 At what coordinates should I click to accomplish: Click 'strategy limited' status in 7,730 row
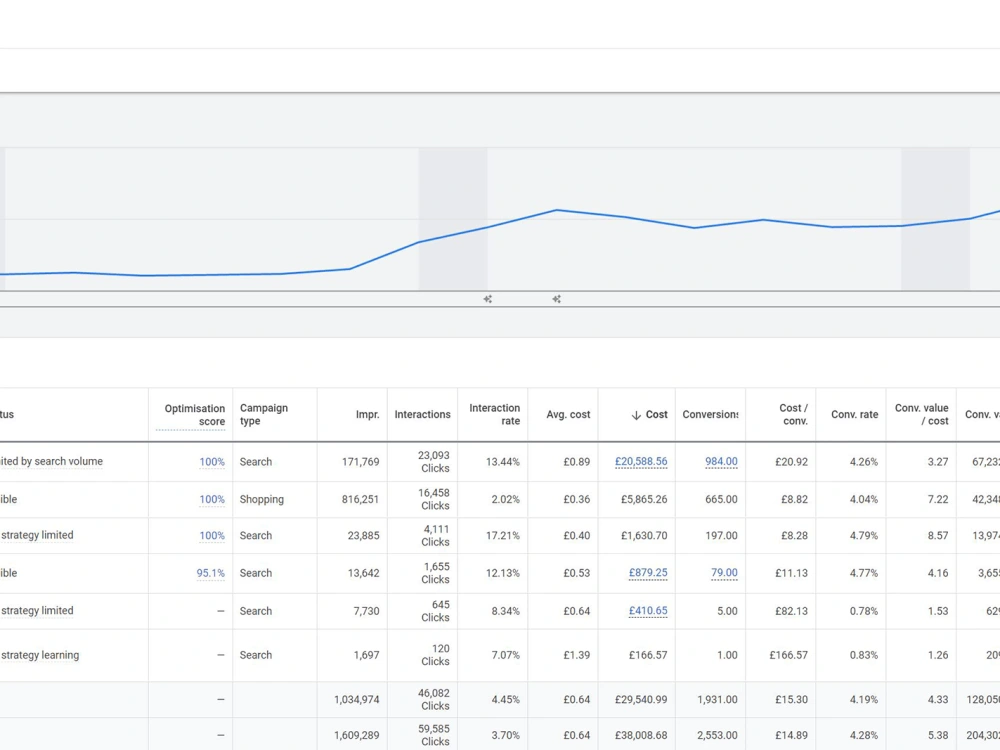point(37,610)
